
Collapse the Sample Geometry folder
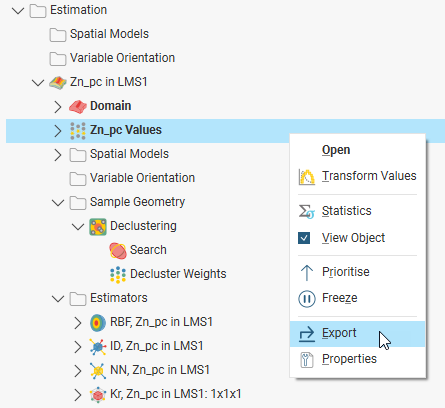(58, 202)
